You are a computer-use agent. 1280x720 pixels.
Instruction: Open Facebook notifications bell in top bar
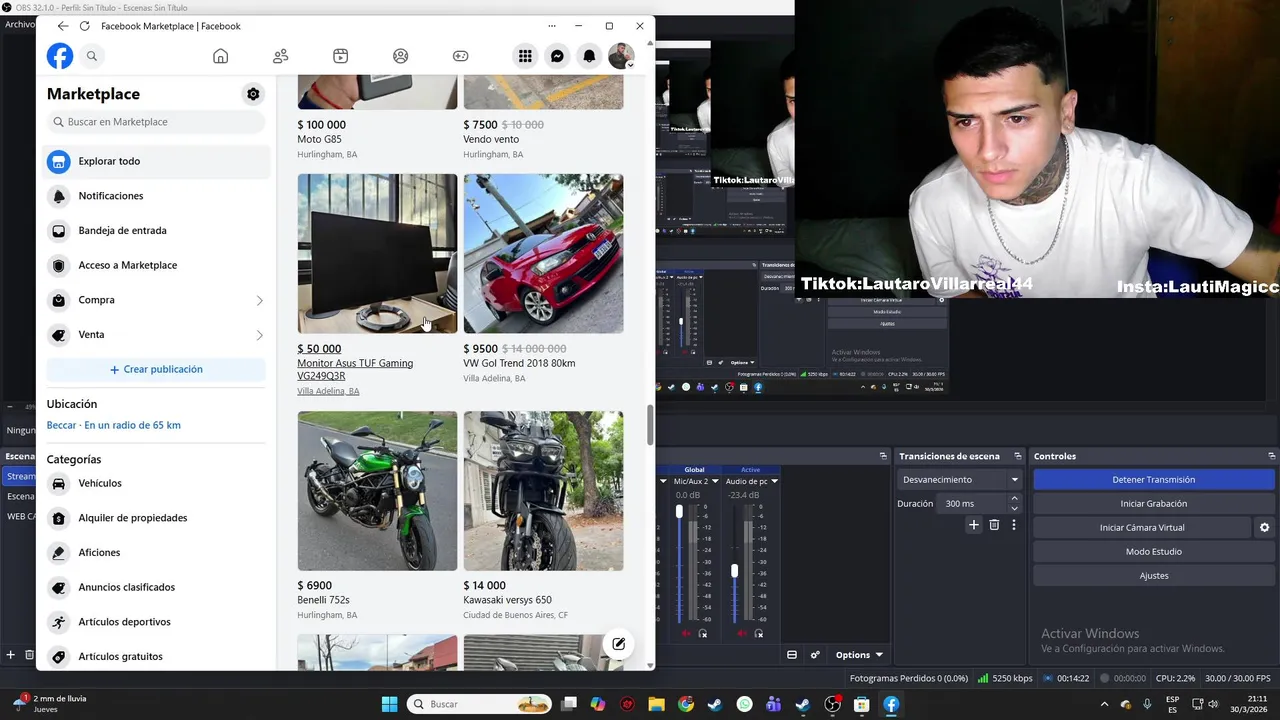[589, 56]
